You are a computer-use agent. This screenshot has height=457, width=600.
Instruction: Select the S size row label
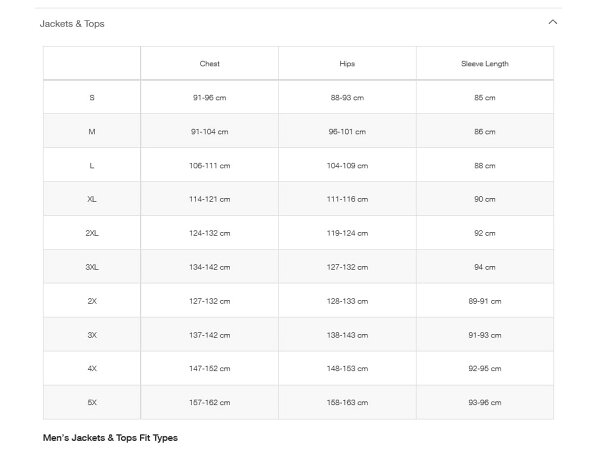(92, 98)
